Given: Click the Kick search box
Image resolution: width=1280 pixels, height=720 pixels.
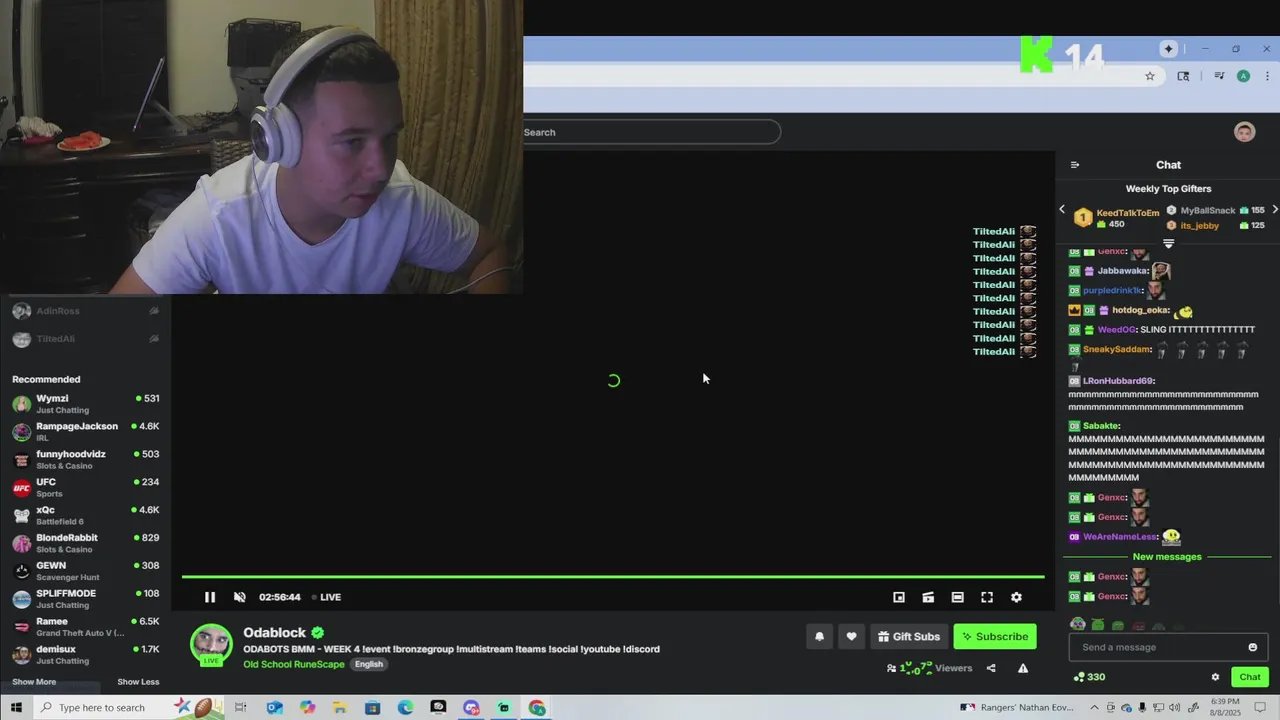Looking at the screenshot, I should [651, 132].
